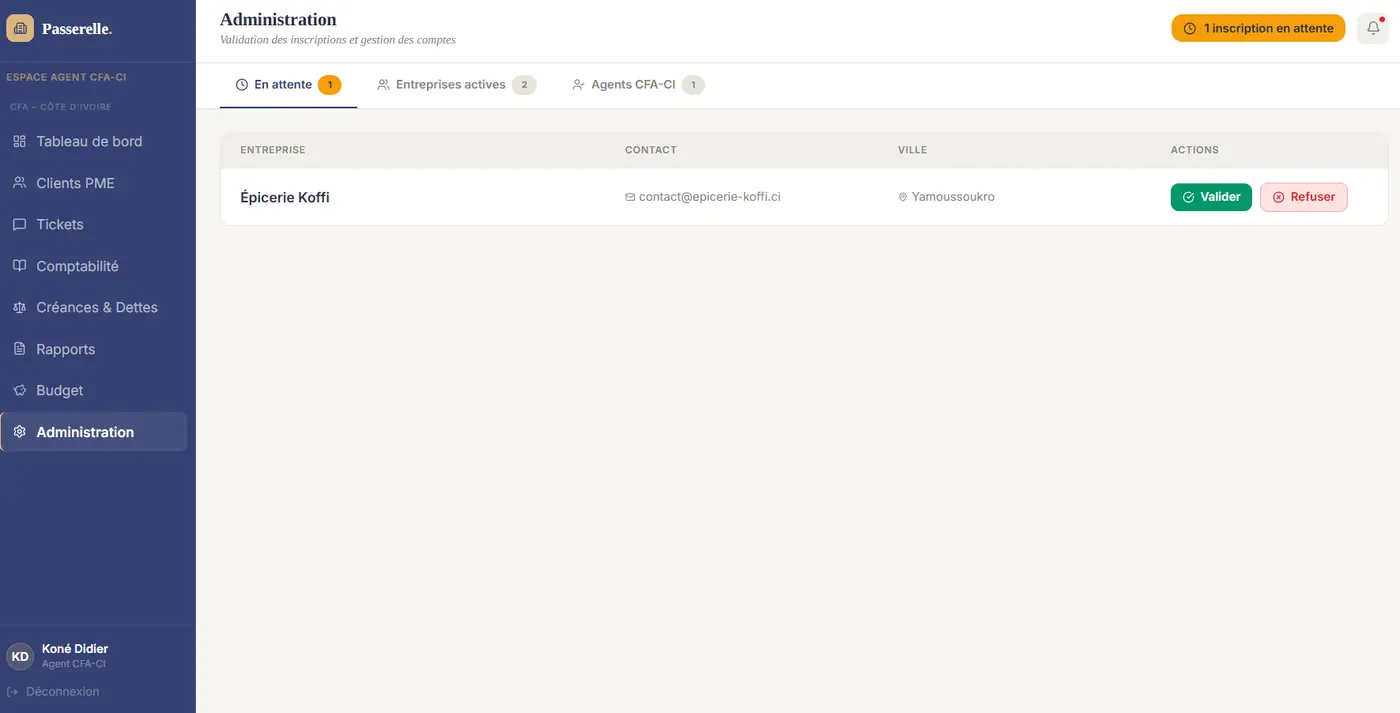This screenshot has width=1400, height=713.
Task: Click the Contact column header
Action: [651, 150]
